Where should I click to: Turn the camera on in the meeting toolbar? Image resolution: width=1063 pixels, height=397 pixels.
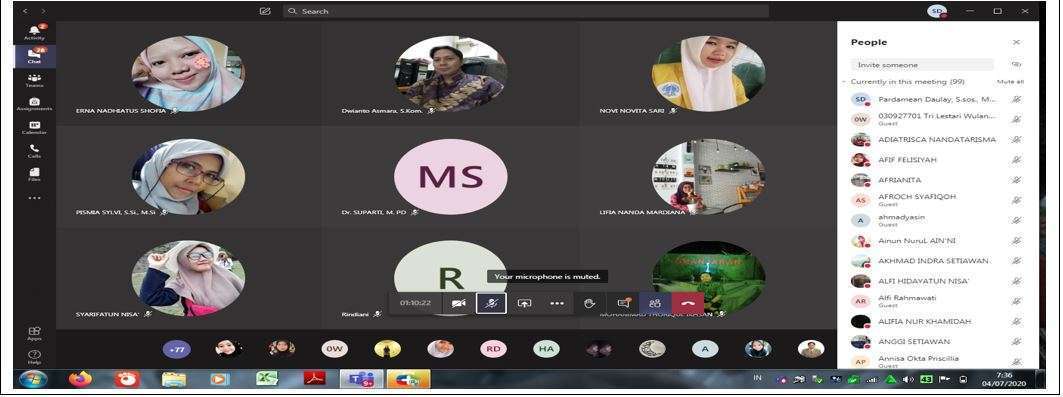tap(458, 304)
